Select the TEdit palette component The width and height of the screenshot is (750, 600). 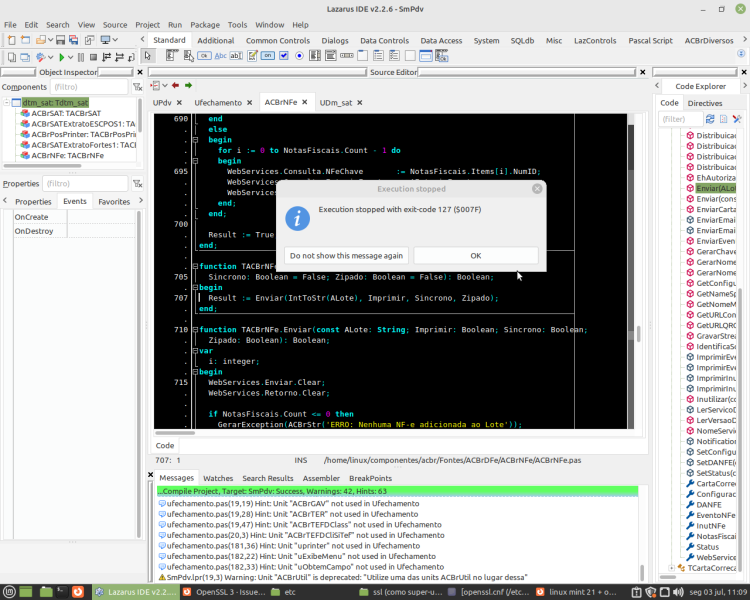pos(236,56)
